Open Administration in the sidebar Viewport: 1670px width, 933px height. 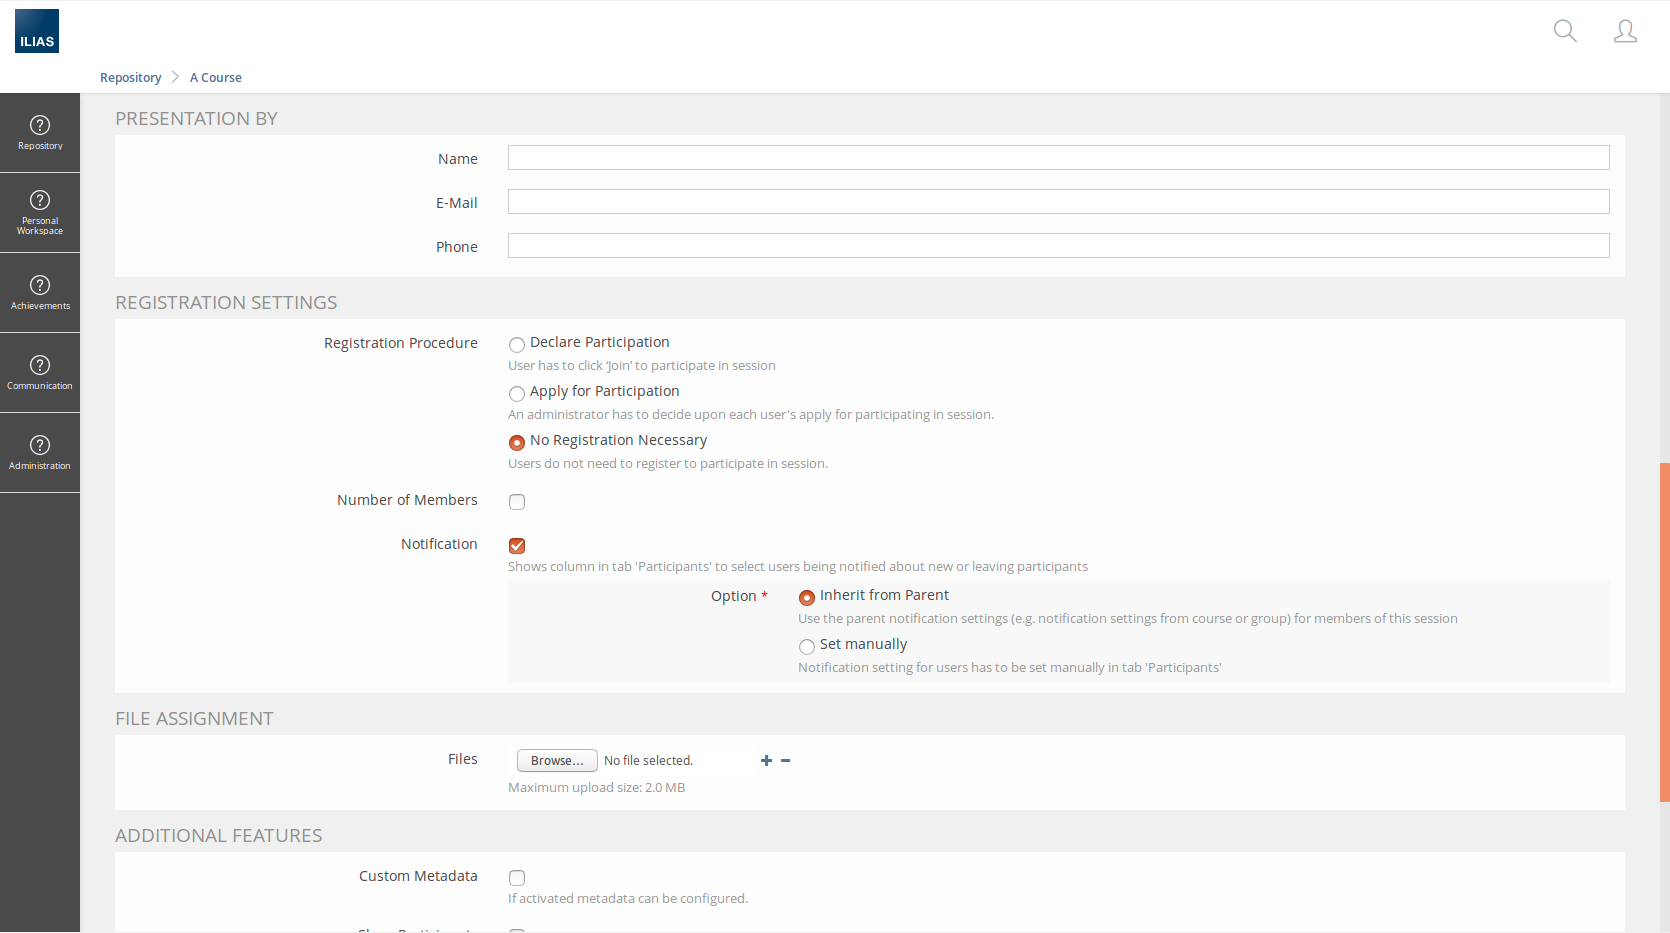40,453
